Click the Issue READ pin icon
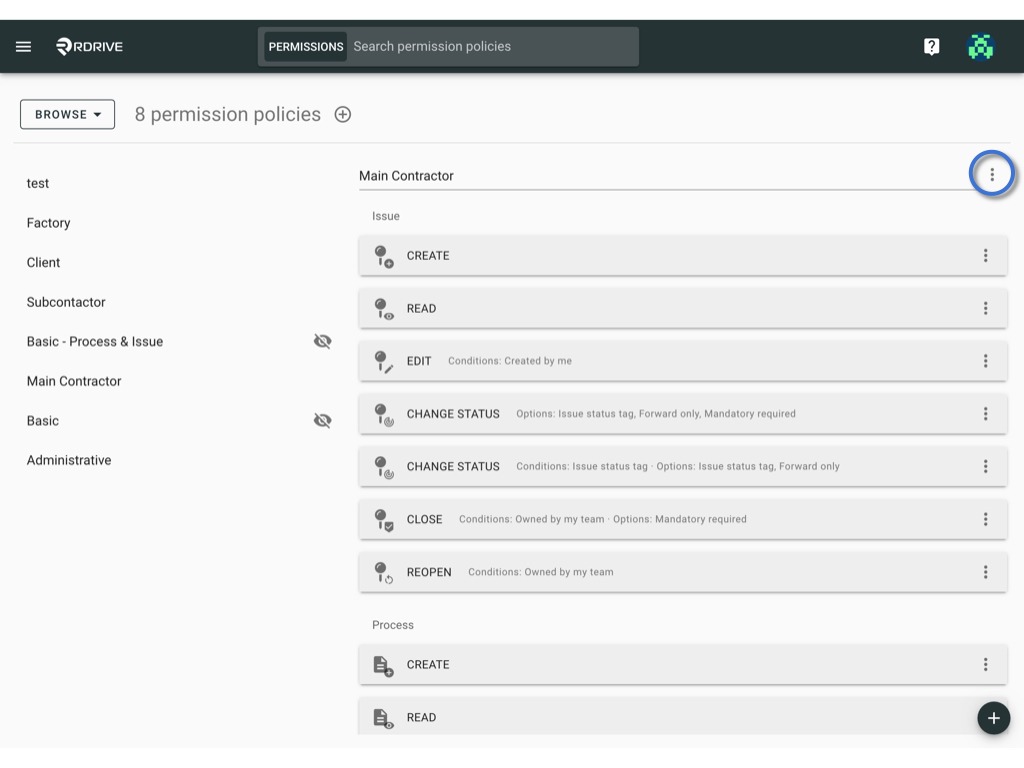Viewport: 1024px width, 768px height. coord(383,309)
